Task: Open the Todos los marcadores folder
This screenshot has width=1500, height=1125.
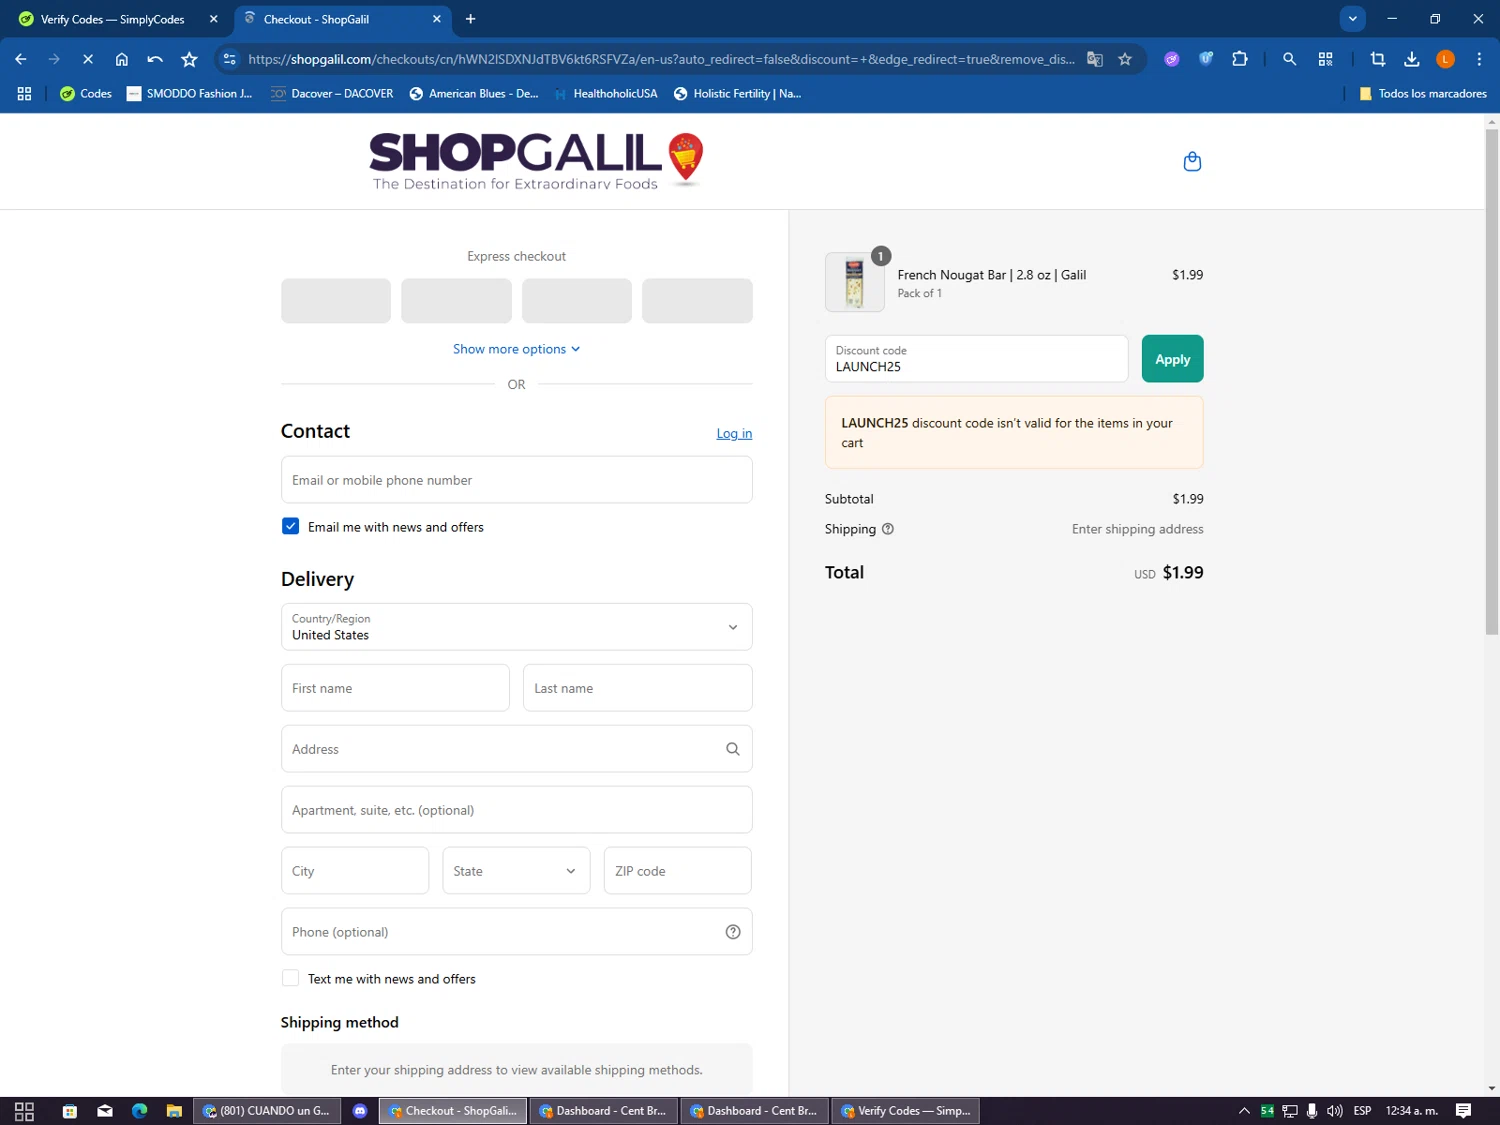Action: pos(1423,93)
